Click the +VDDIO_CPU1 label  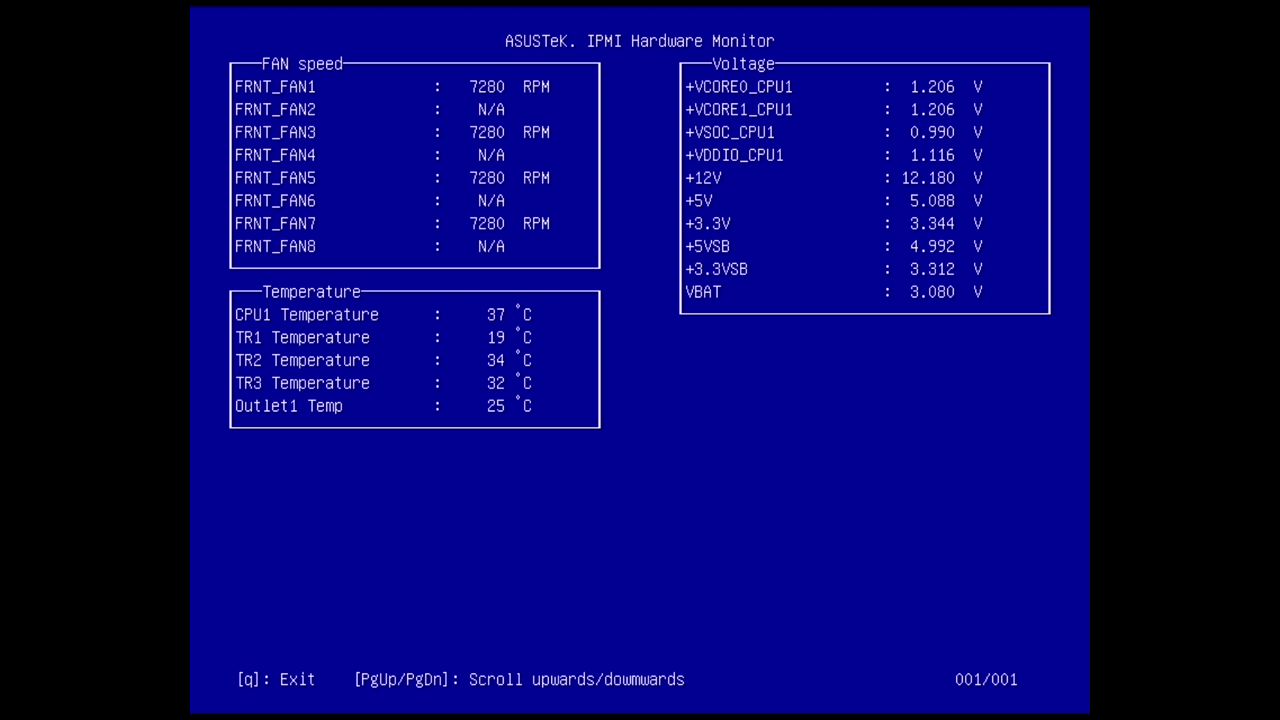pyautogui.click(x=734, y=155)
